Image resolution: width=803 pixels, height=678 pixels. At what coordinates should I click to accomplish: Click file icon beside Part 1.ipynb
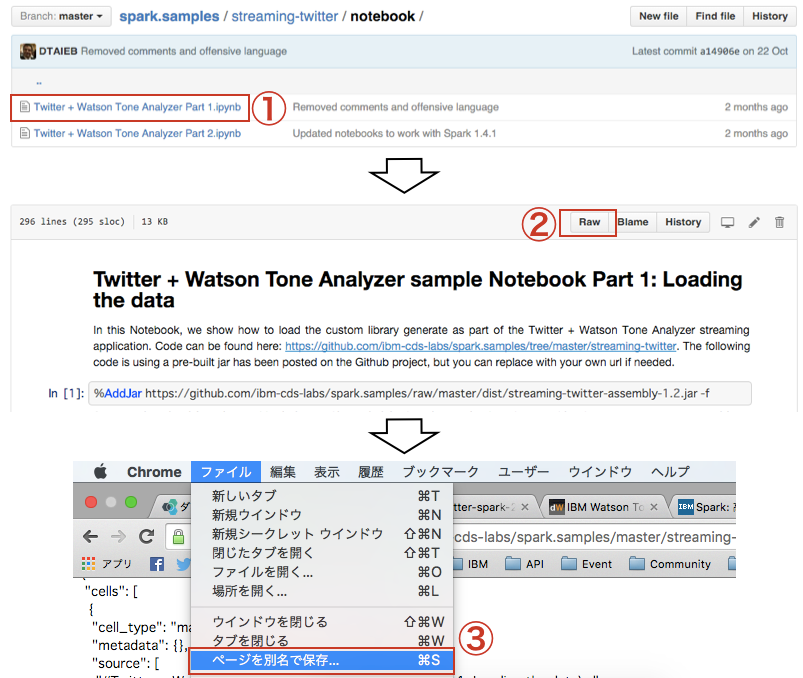[x=24, y=107]
